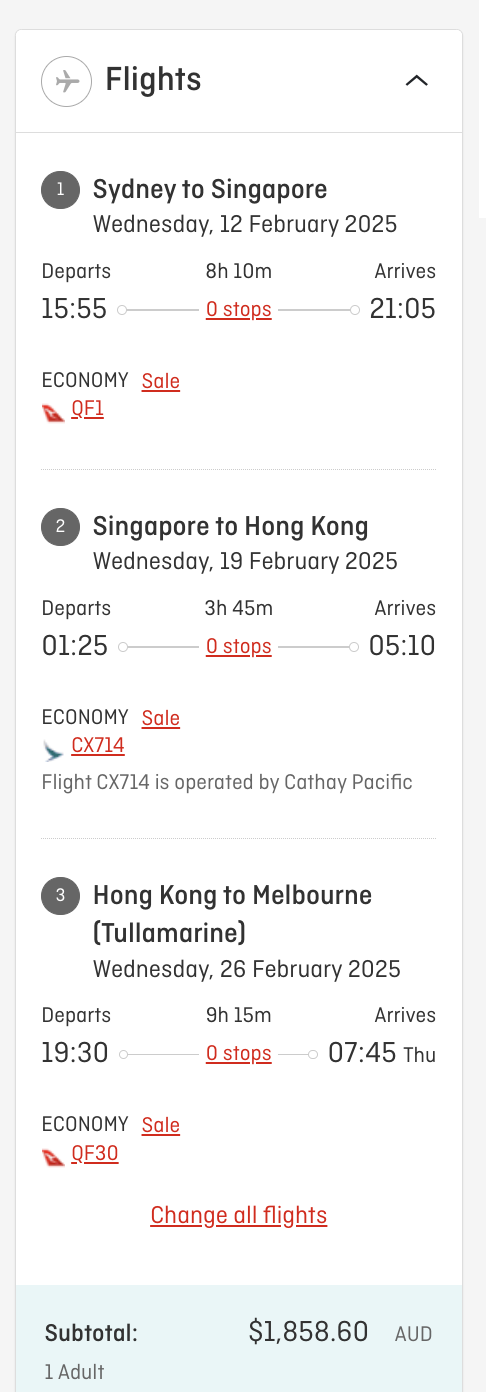486x1392 pixels.
Task: Open flight details for CX714
Action: pos(98,746)
